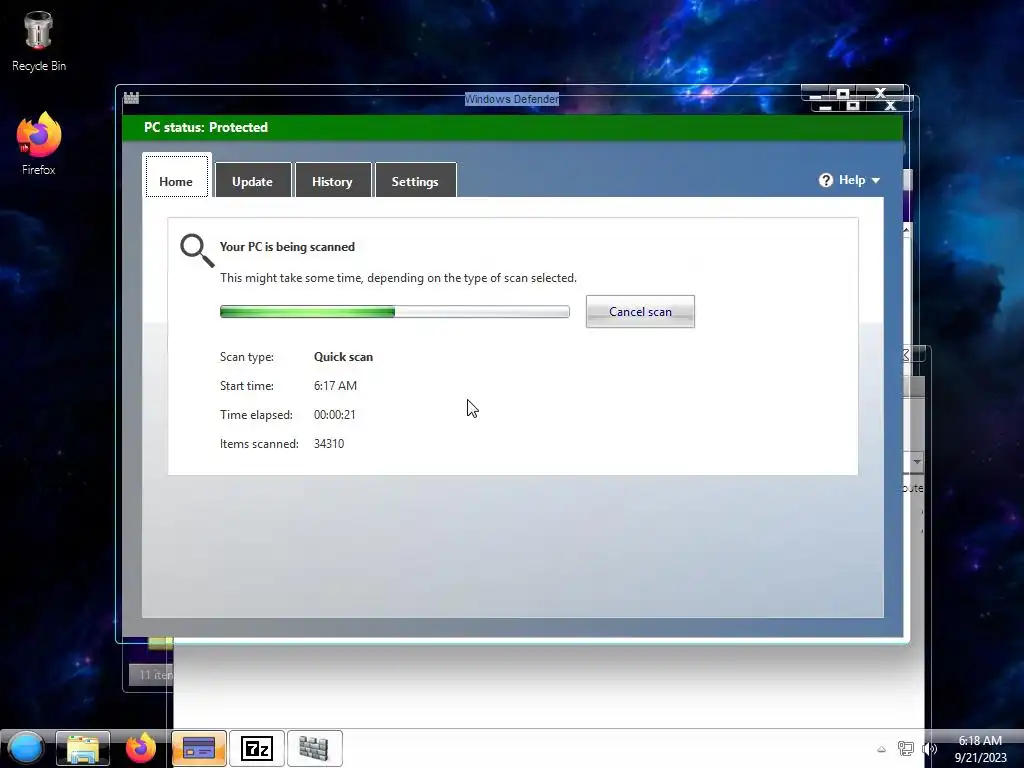The image size is (1024, 768).
Task: Open the Start menu orb
Action: [25, 748]
